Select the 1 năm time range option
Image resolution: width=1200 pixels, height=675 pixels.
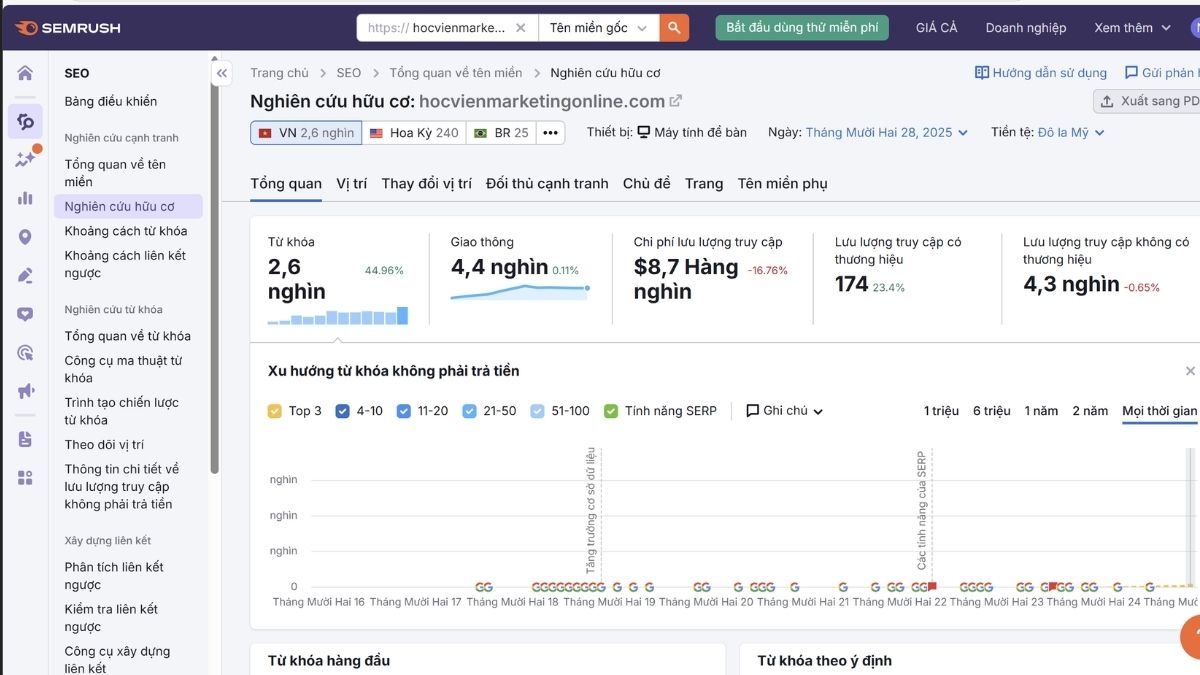click(1040, 410)
